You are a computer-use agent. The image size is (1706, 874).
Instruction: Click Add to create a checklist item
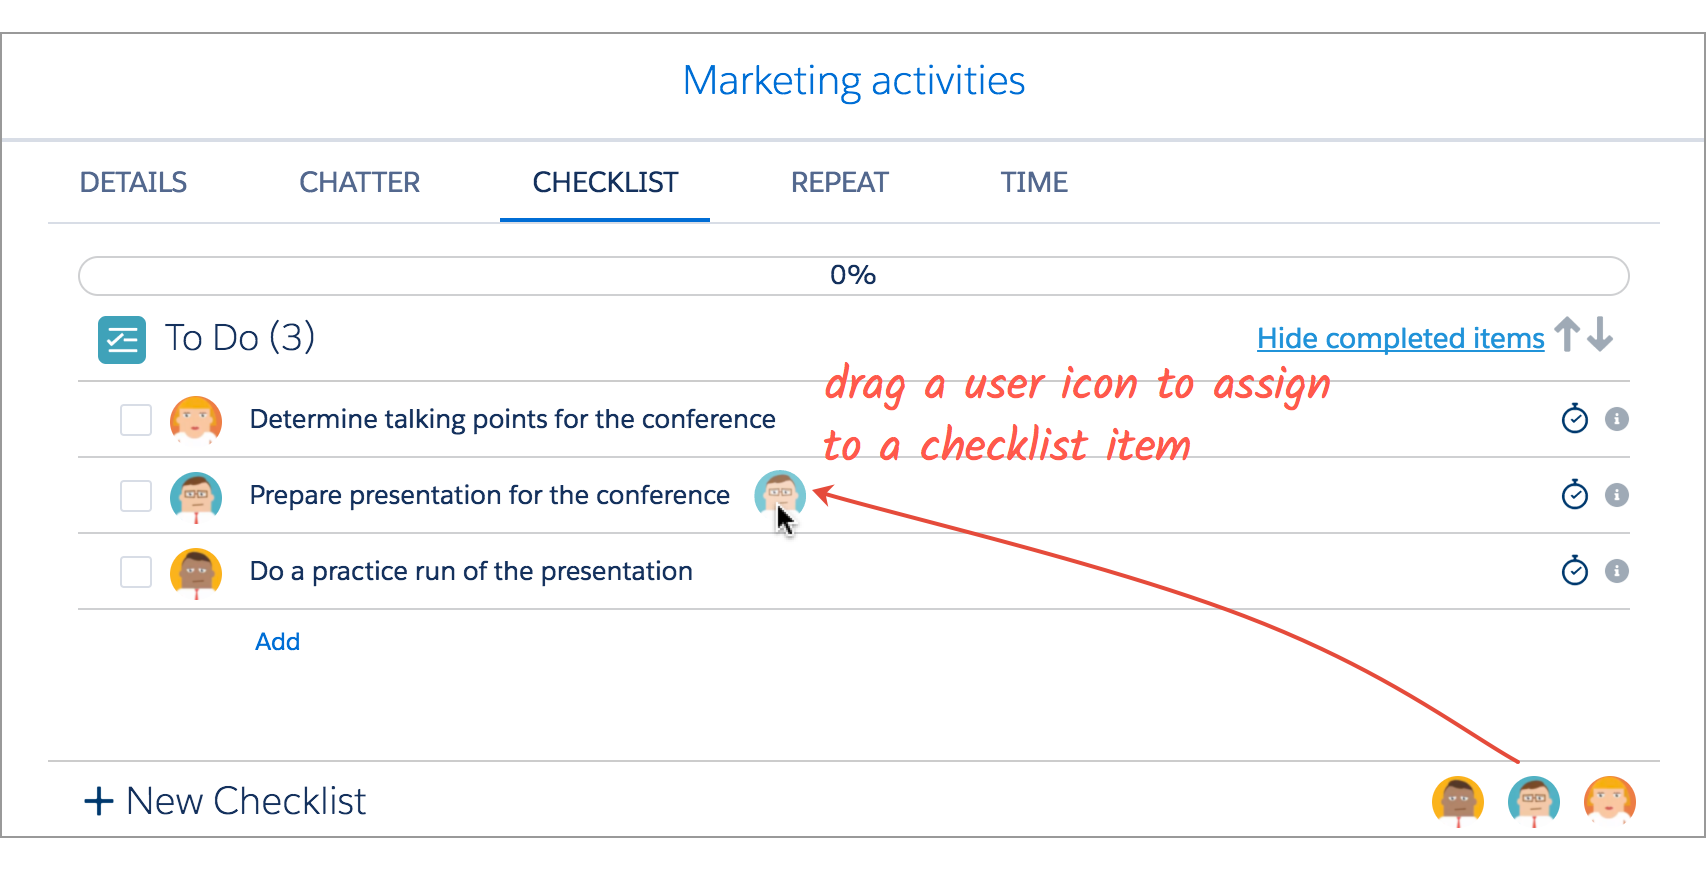277,642
